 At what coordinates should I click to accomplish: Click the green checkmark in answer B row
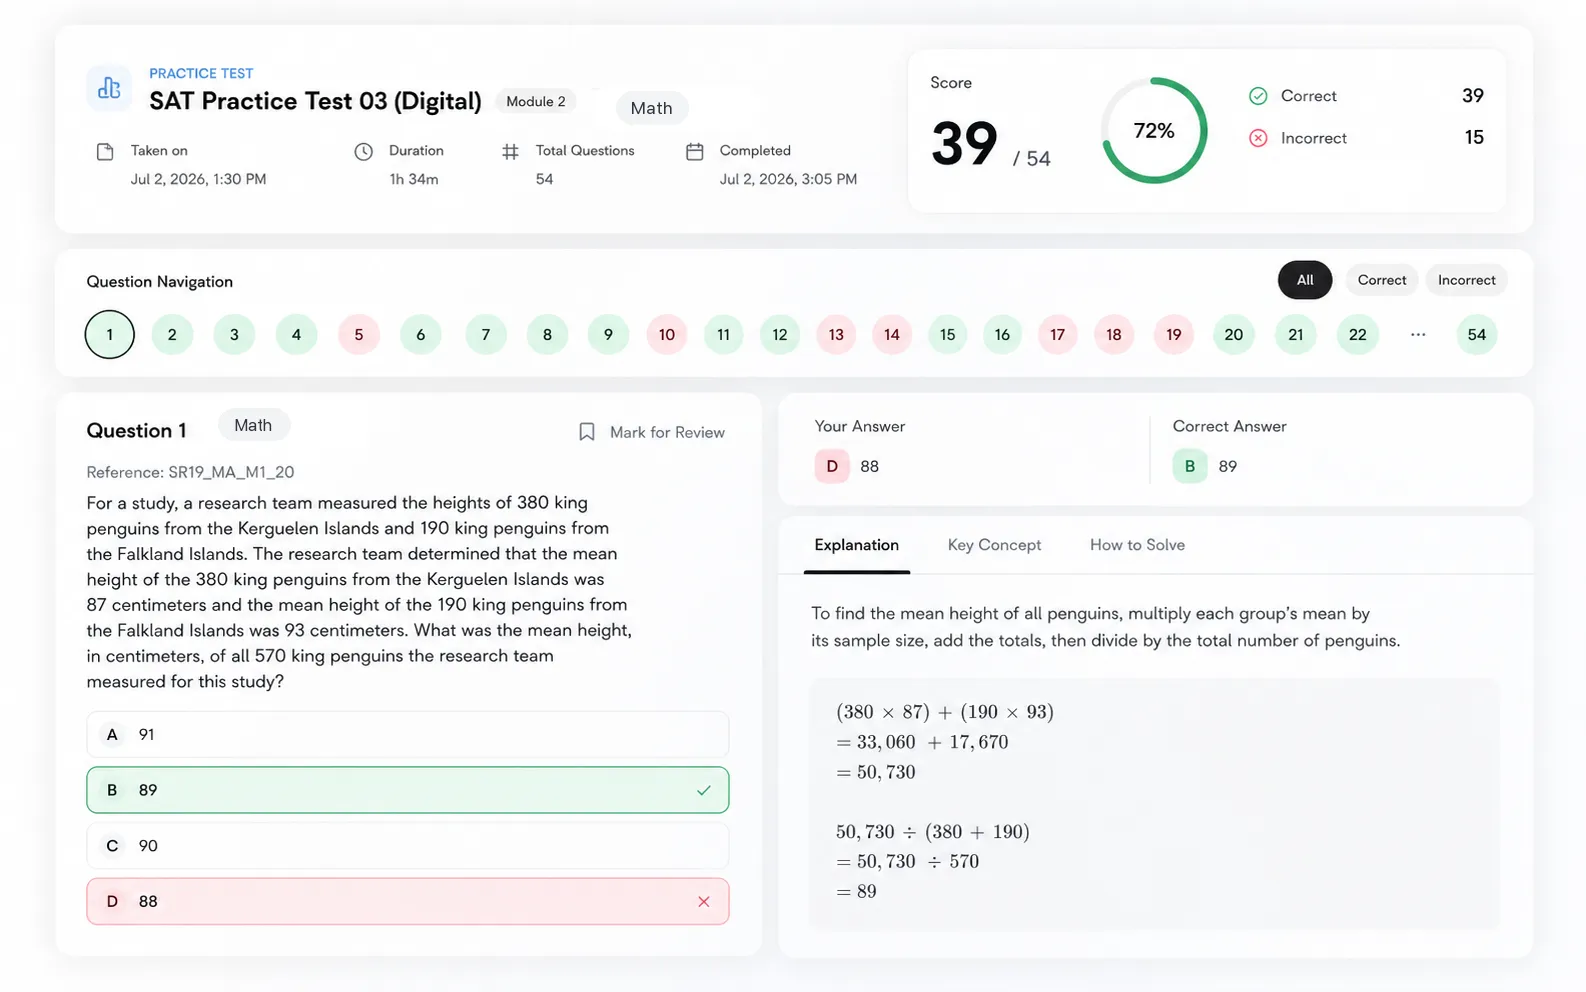coord(704,790)
